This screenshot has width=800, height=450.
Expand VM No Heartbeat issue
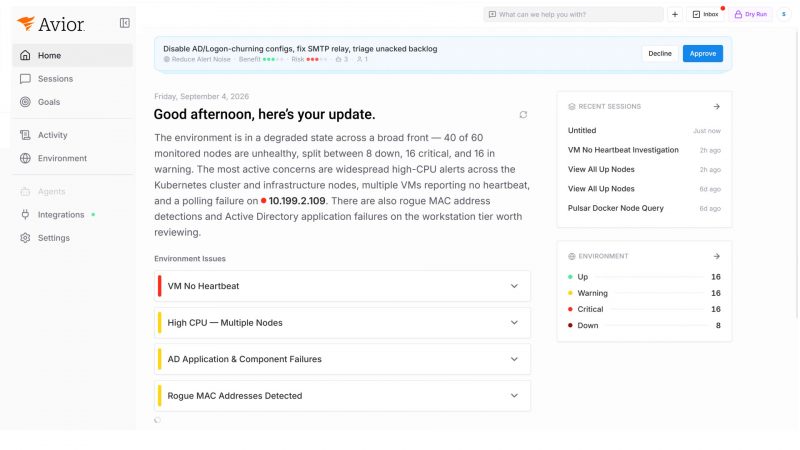click(x=514, y=286)
